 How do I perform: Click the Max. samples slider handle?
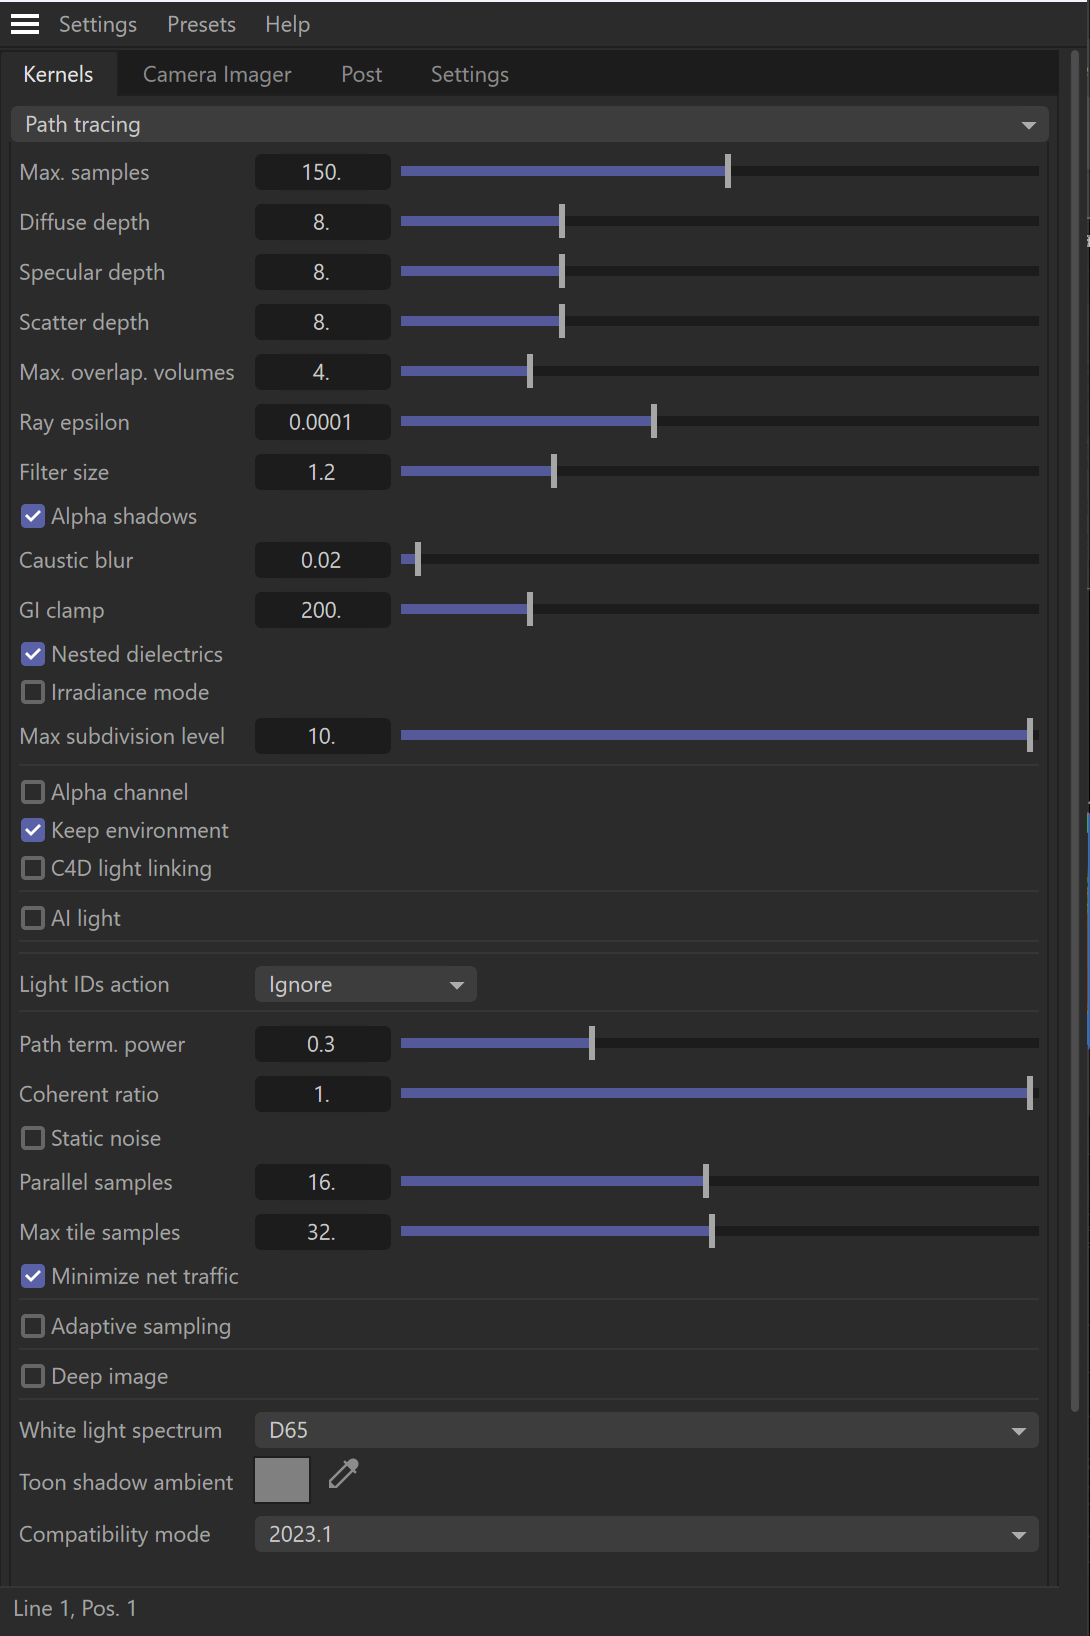point(728,171)
